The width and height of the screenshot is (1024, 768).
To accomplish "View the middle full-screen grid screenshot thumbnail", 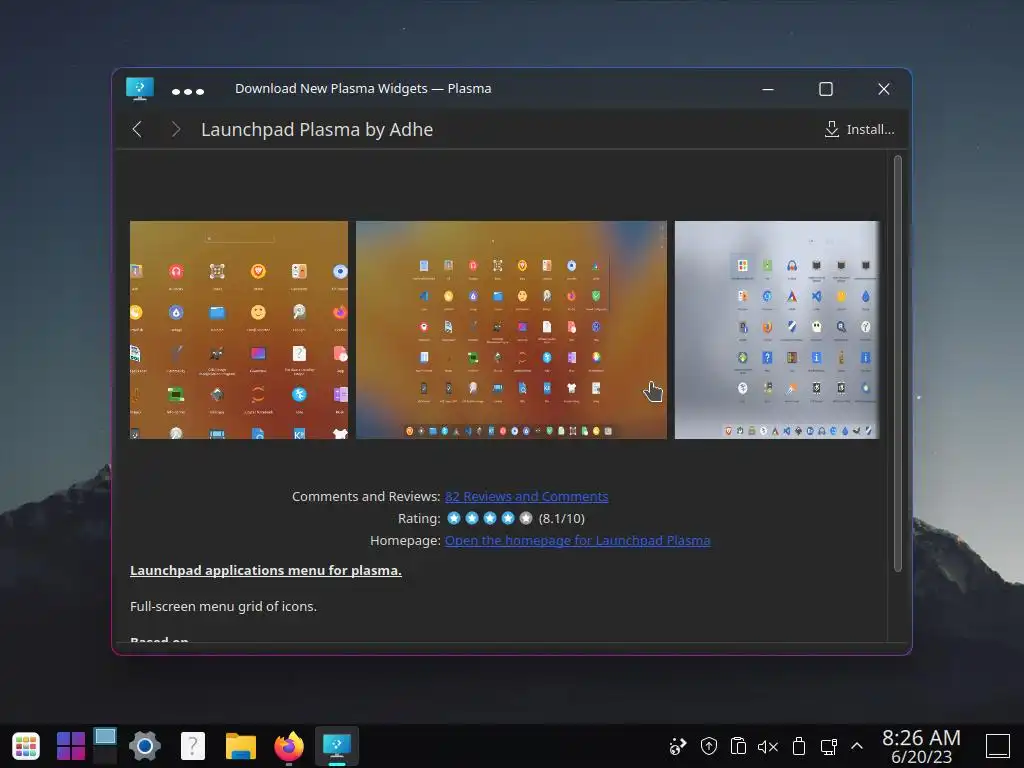I will tap(511, 330).
